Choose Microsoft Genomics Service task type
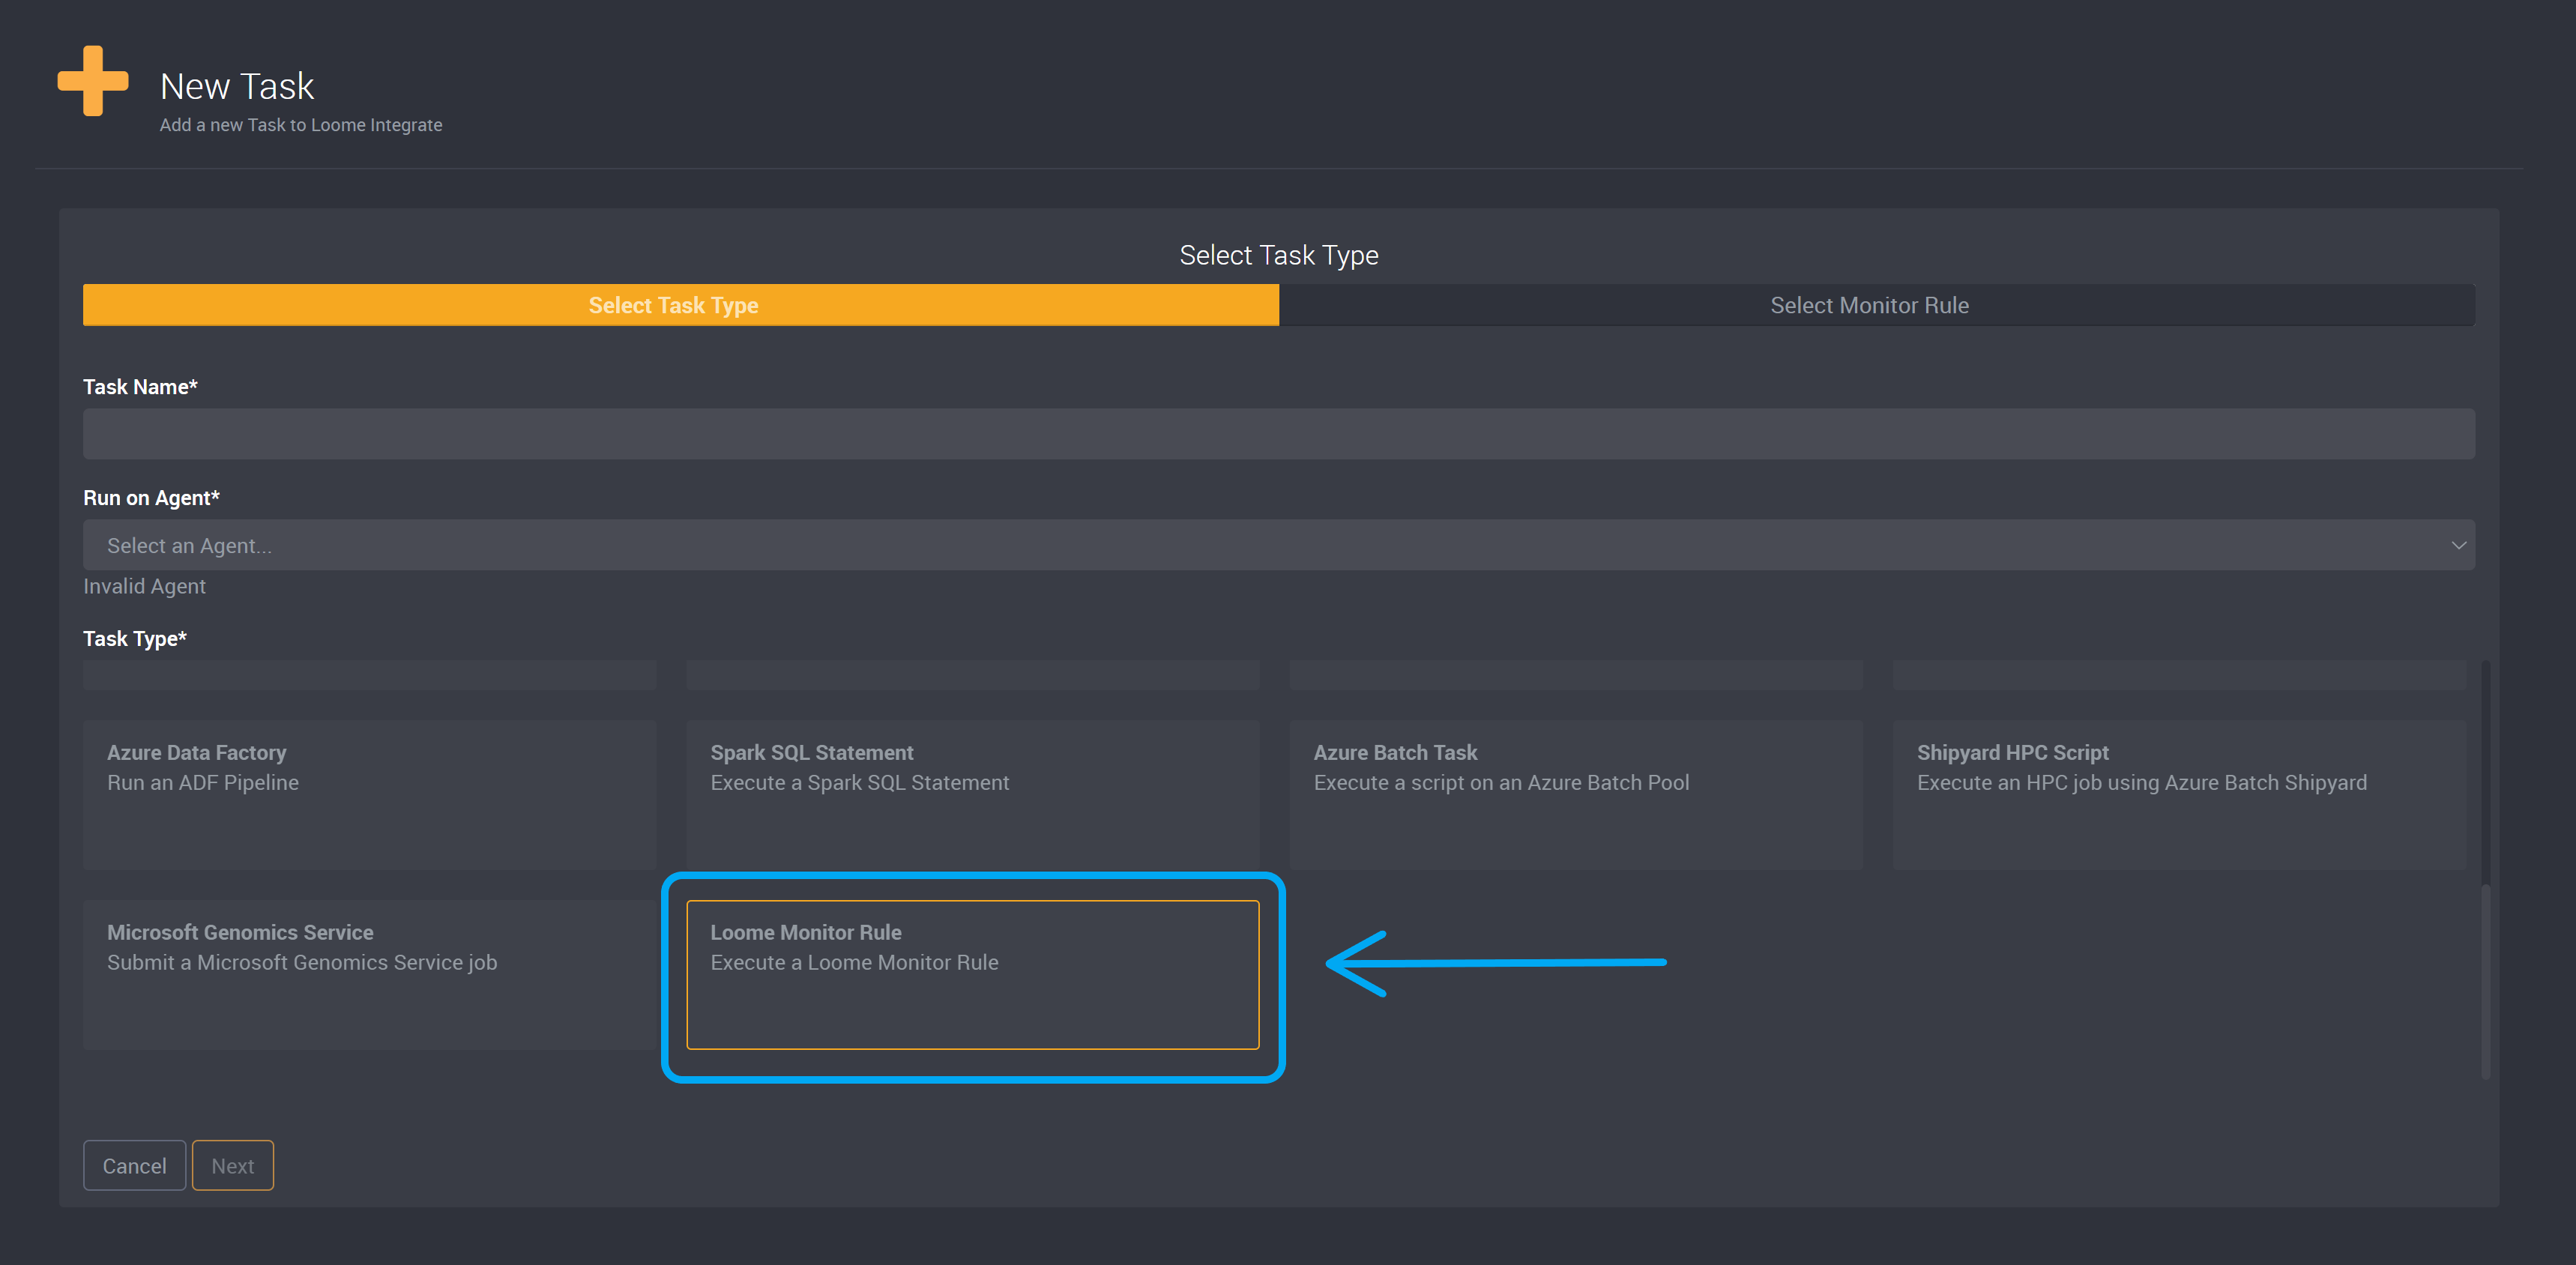Viewport: 2576px width, 1265px height. pyautogui.click(x=369, y=974)
